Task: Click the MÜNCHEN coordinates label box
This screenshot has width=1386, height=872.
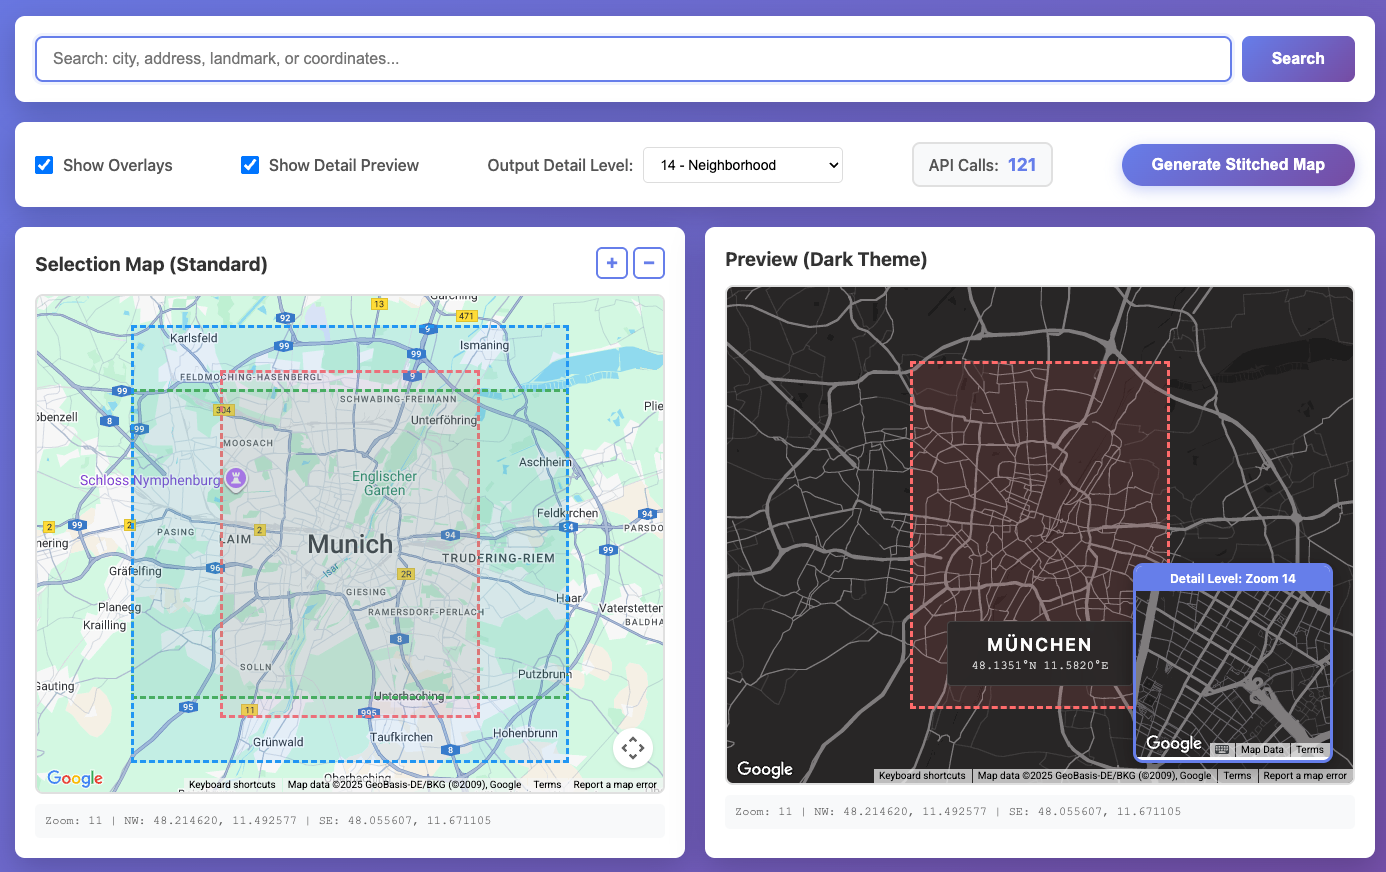Action: click(1040, 654)
